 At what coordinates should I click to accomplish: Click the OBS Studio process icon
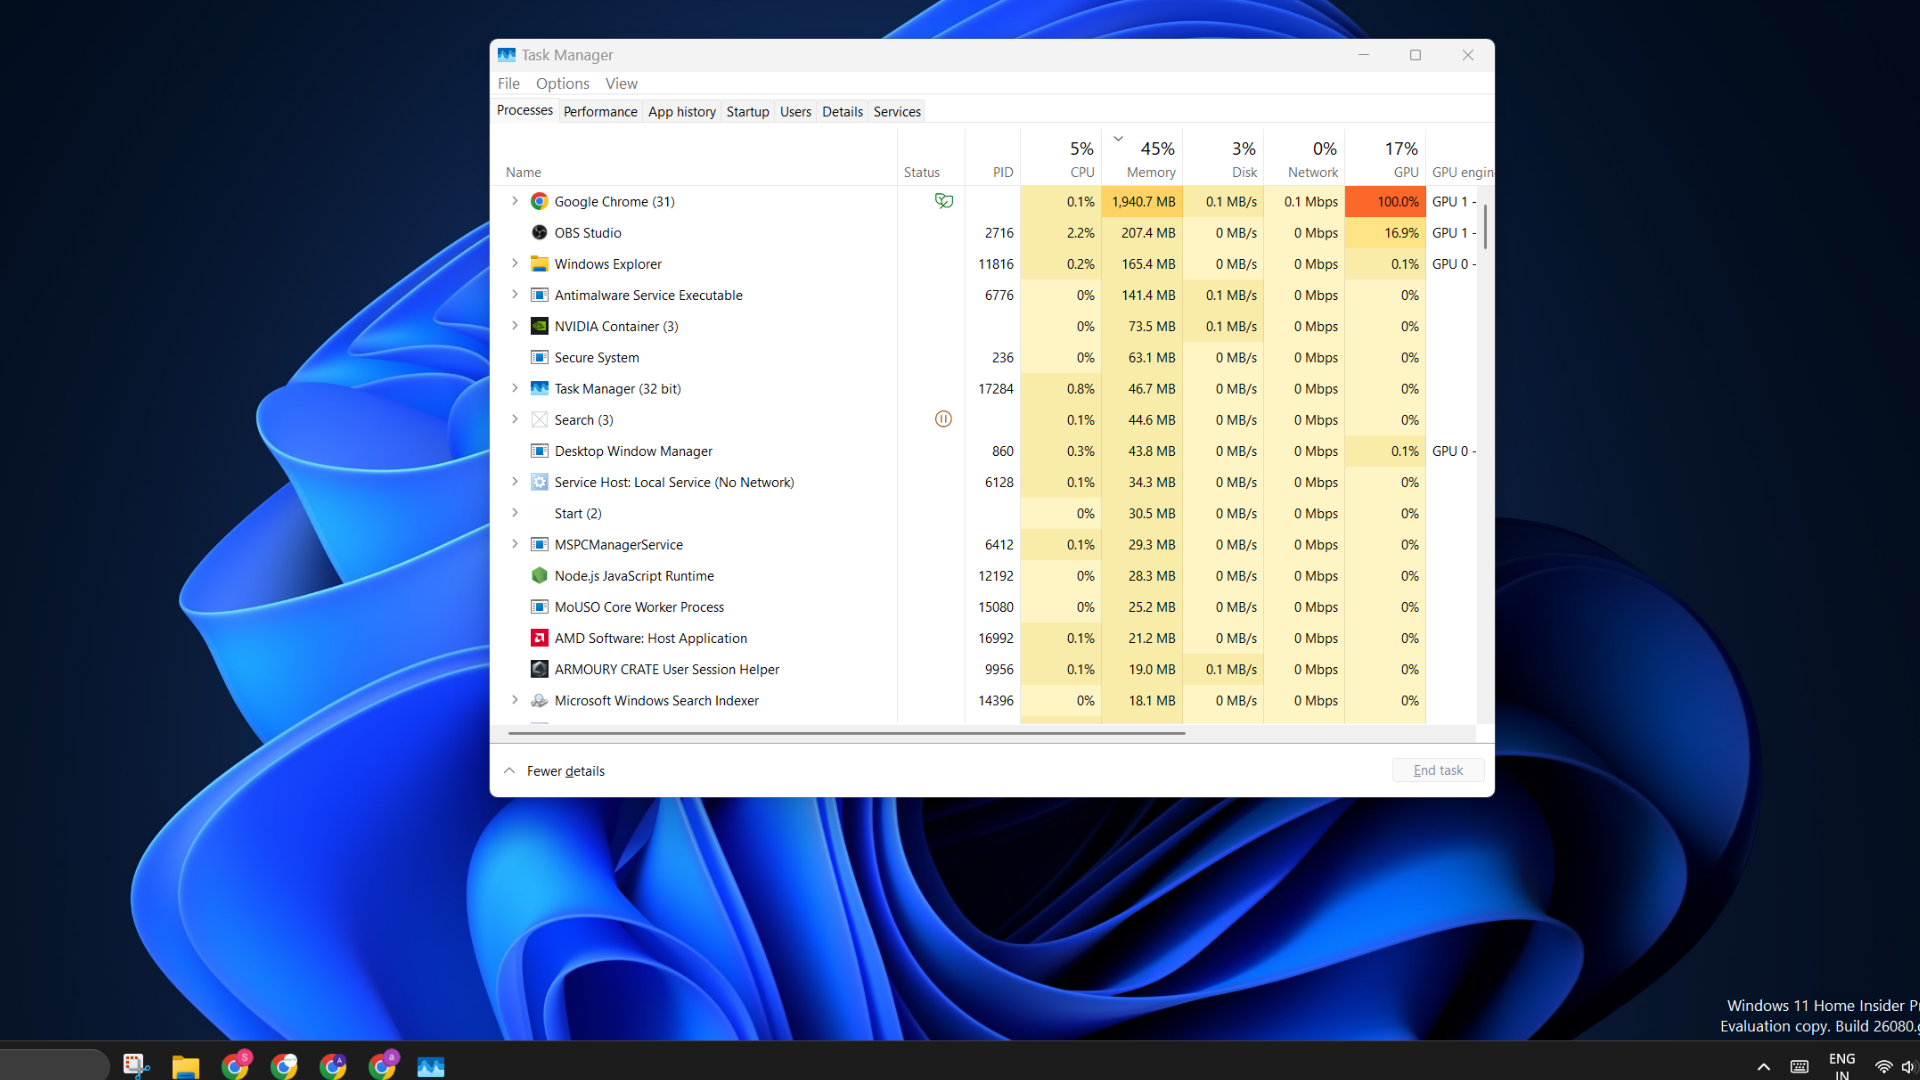tap(539, 232)
